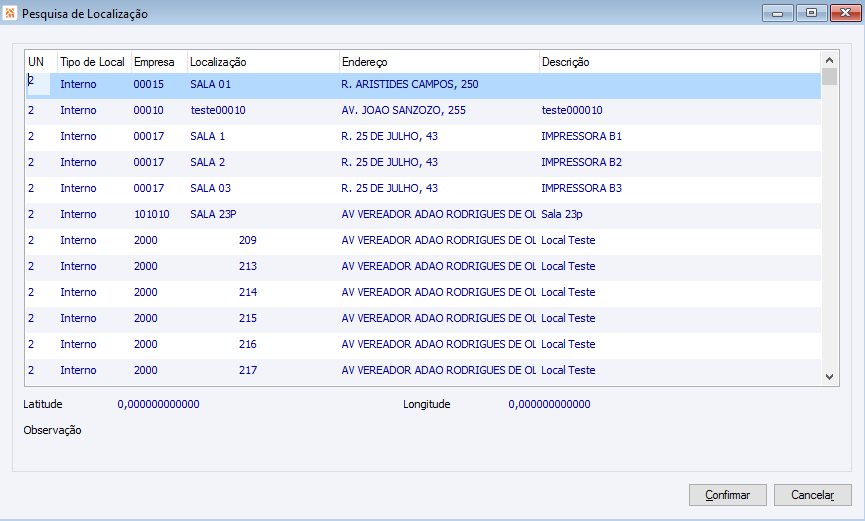Close the Pesquisa de Localização window
The width and height of the screenshot is (865, 521).
pyautogui.click(x=845, y=13)
